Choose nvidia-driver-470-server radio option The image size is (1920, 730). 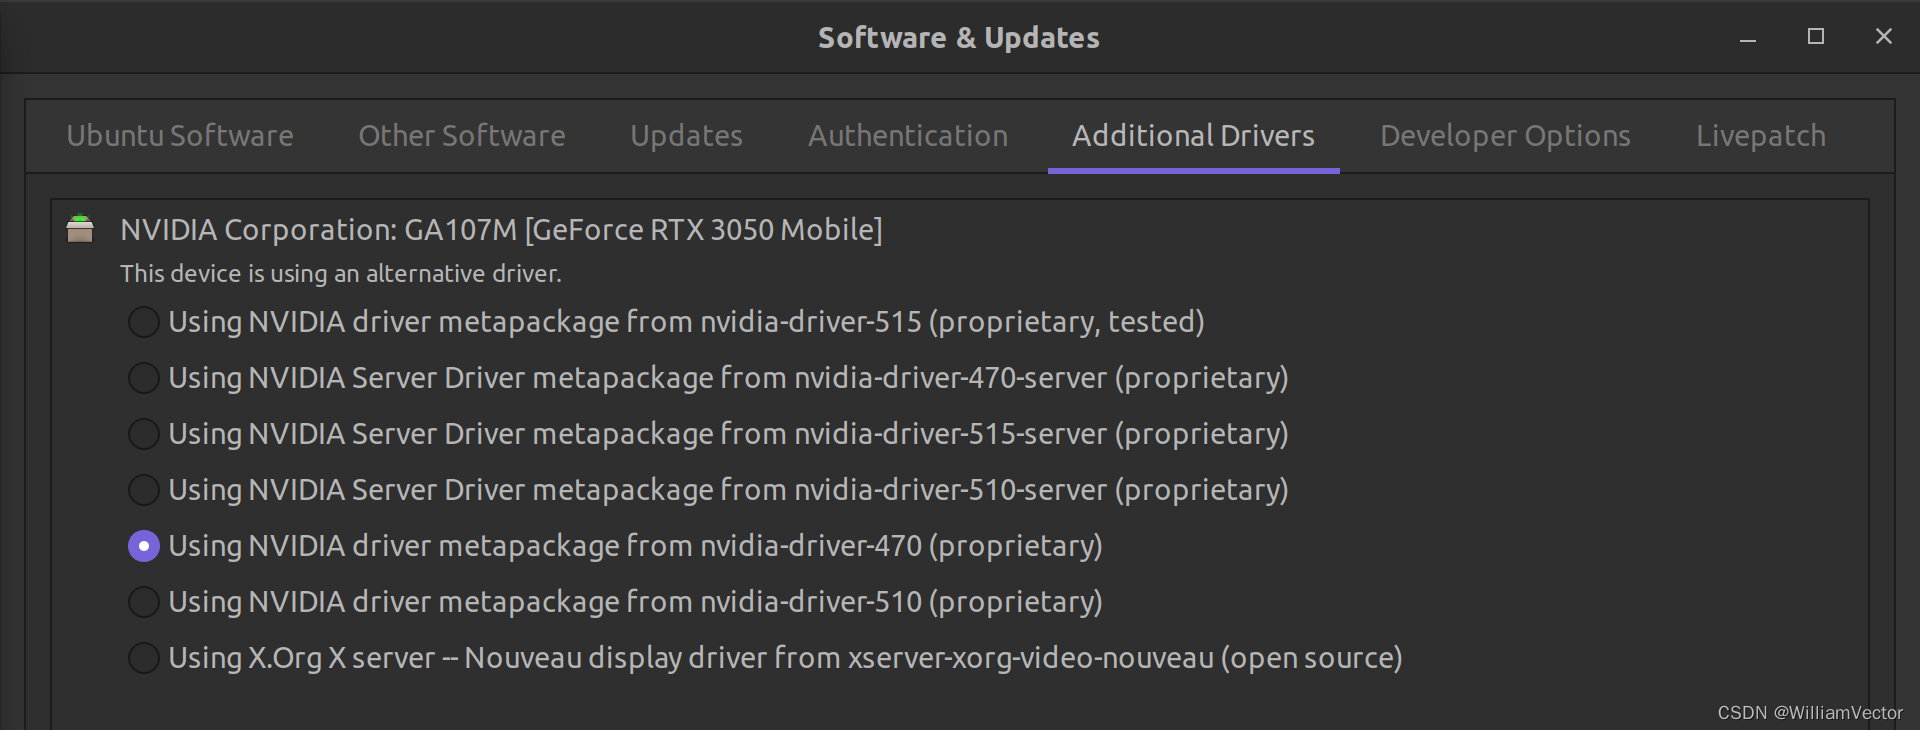click(144, 378)
